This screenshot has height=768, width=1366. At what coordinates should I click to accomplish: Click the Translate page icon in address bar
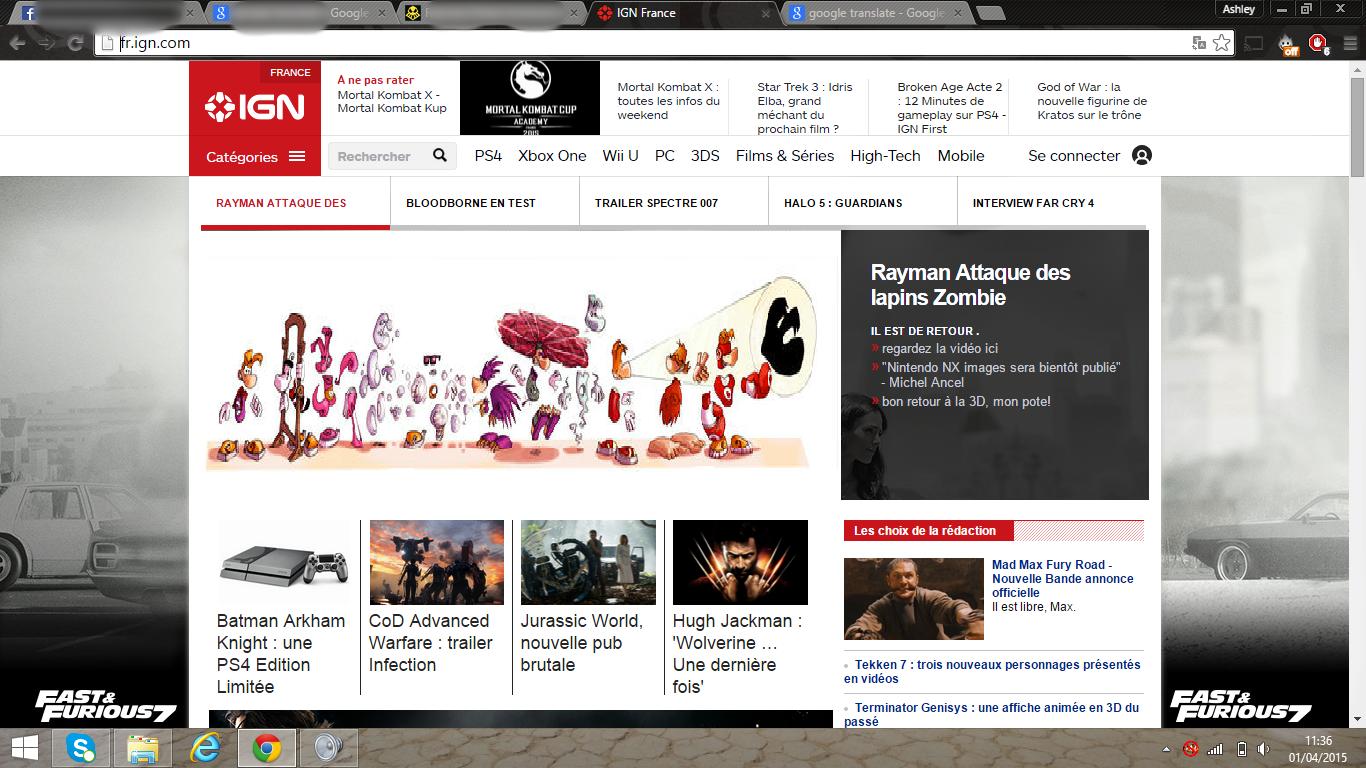pos(1199,43)
